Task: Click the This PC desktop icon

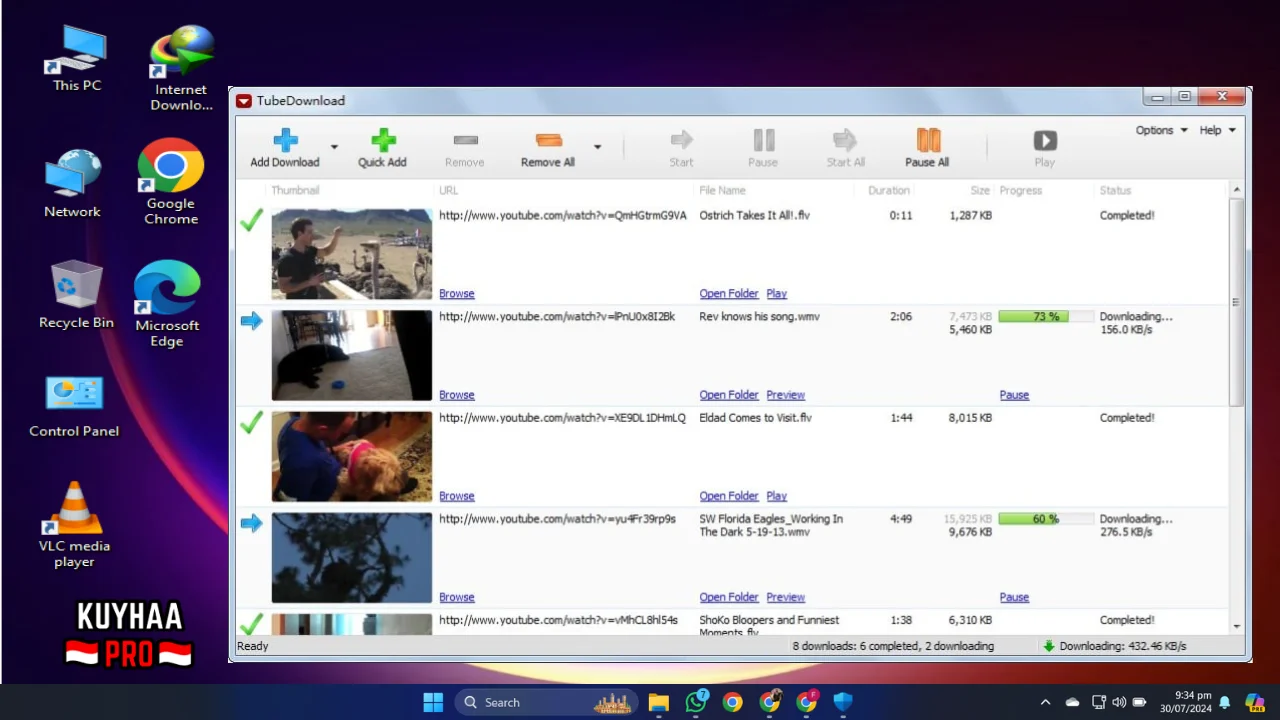Action: coord(77,59)
